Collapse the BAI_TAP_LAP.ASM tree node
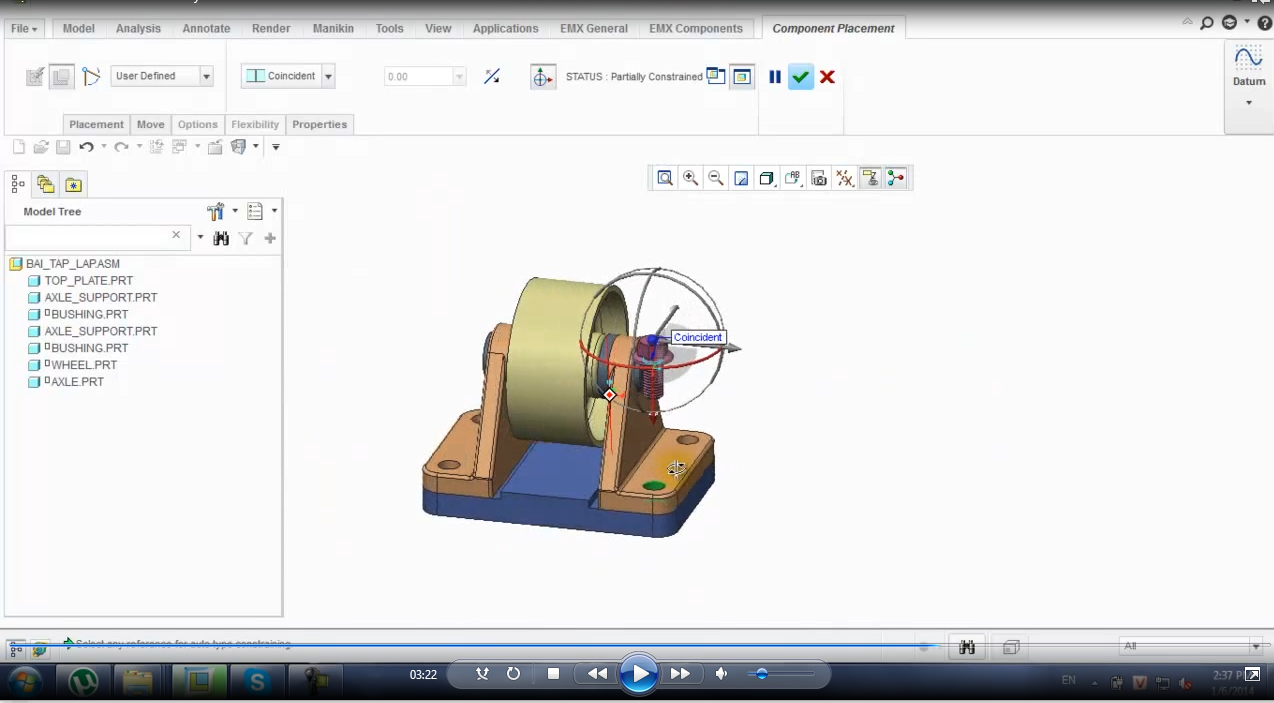Image resolution: width=1274 pixels, height=703 pixels. coord(15,263)
